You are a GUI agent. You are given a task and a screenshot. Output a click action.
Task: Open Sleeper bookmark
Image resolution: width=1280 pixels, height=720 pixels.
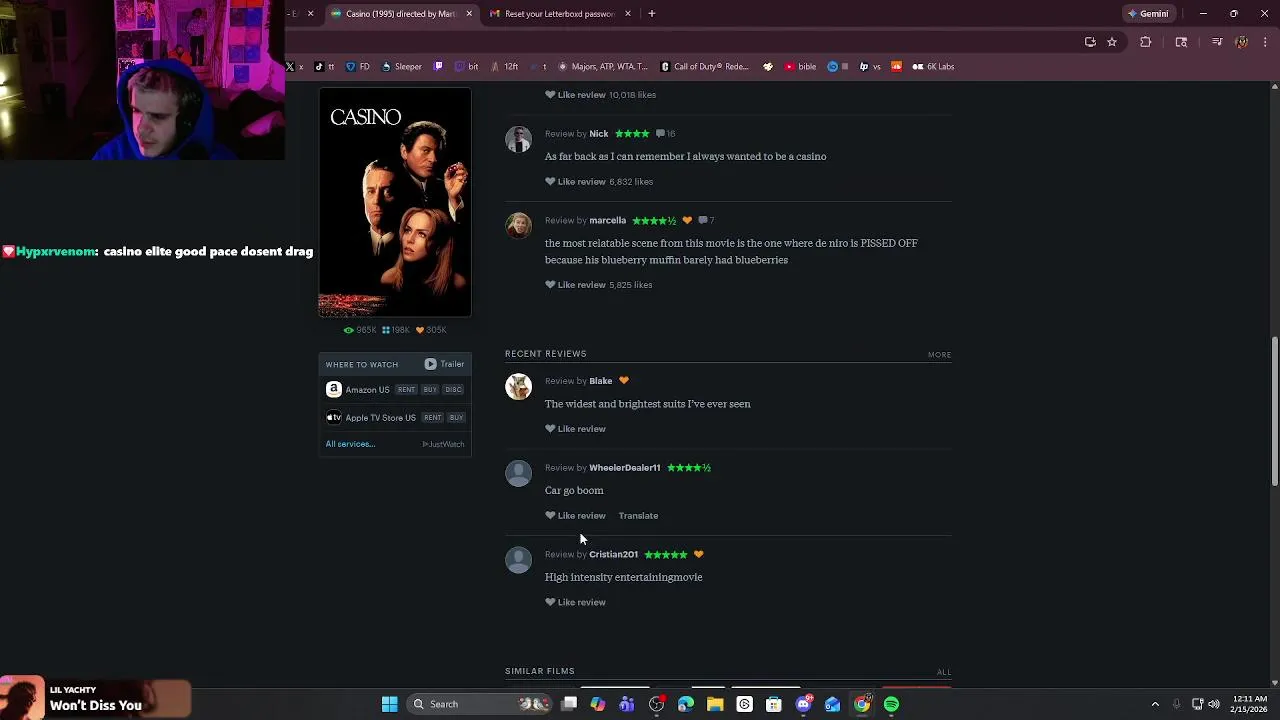[401, 67]
